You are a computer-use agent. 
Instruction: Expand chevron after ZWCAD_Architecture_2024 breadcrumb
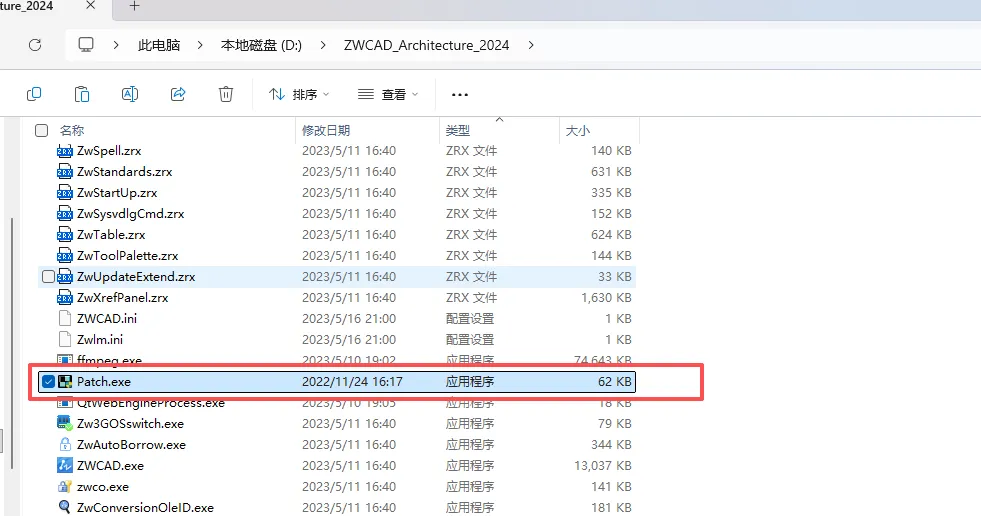tap(531, 45)
